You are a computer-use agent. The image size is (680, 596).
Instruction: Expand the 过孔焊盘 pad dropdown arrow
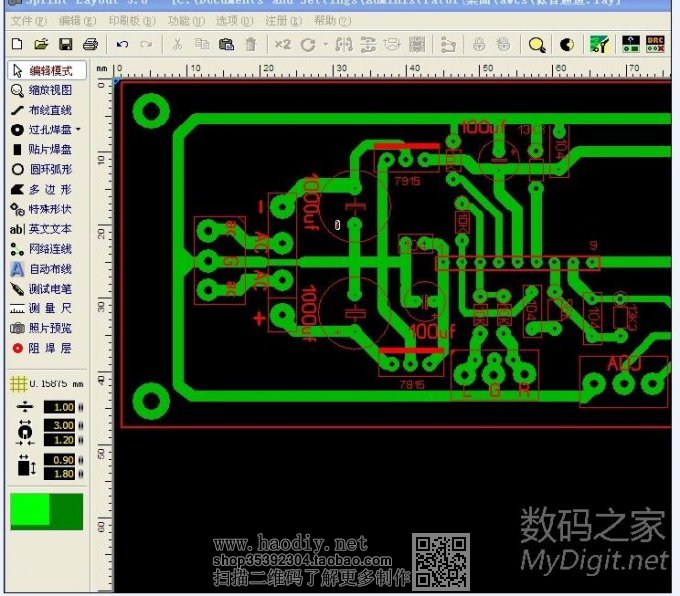click(78, 130)
